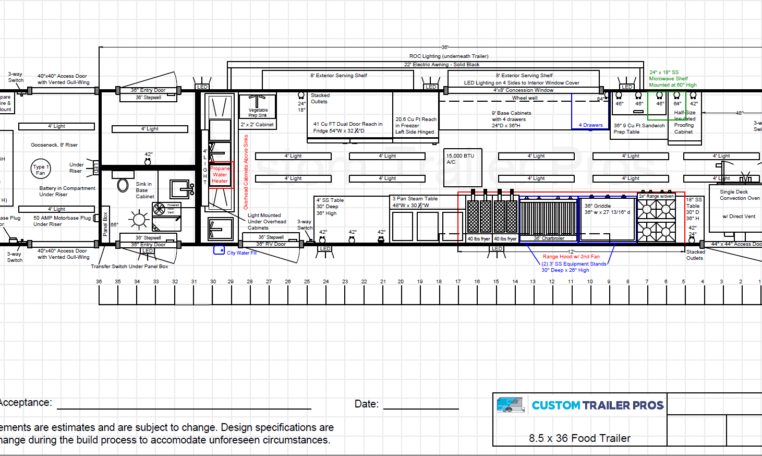This screenshot has width=762, height=456.
Task: Select the four-burner range top symbol
Action: pos(656,221)
